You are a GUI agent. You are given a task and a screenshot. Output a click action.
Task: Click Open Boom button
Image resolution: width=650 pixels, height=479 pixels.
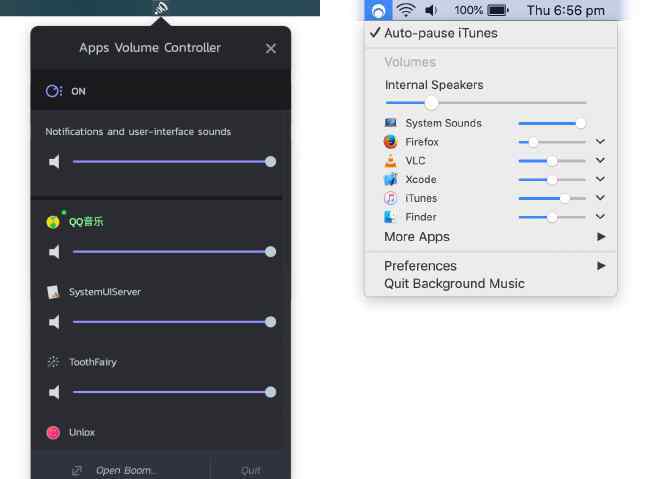click(x=115, y=470)
